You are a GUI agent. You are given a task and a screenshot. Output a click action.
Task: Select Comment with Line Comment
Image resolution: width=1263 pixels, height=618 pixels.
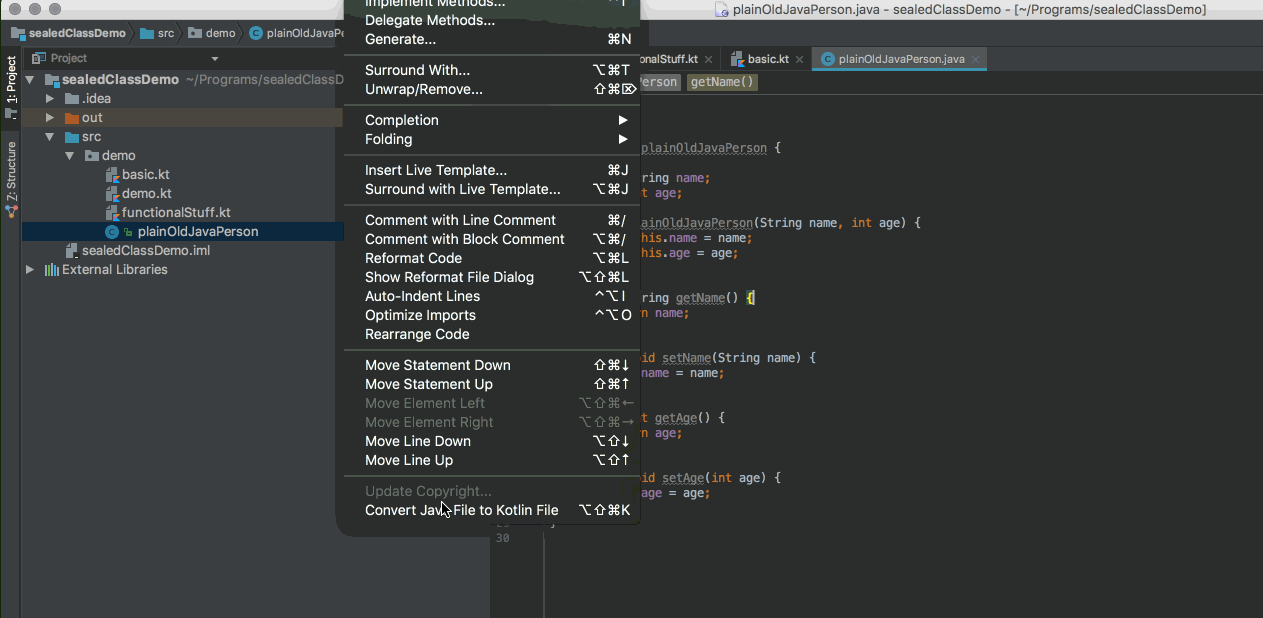pyautogui.click(x=491, y=220)
